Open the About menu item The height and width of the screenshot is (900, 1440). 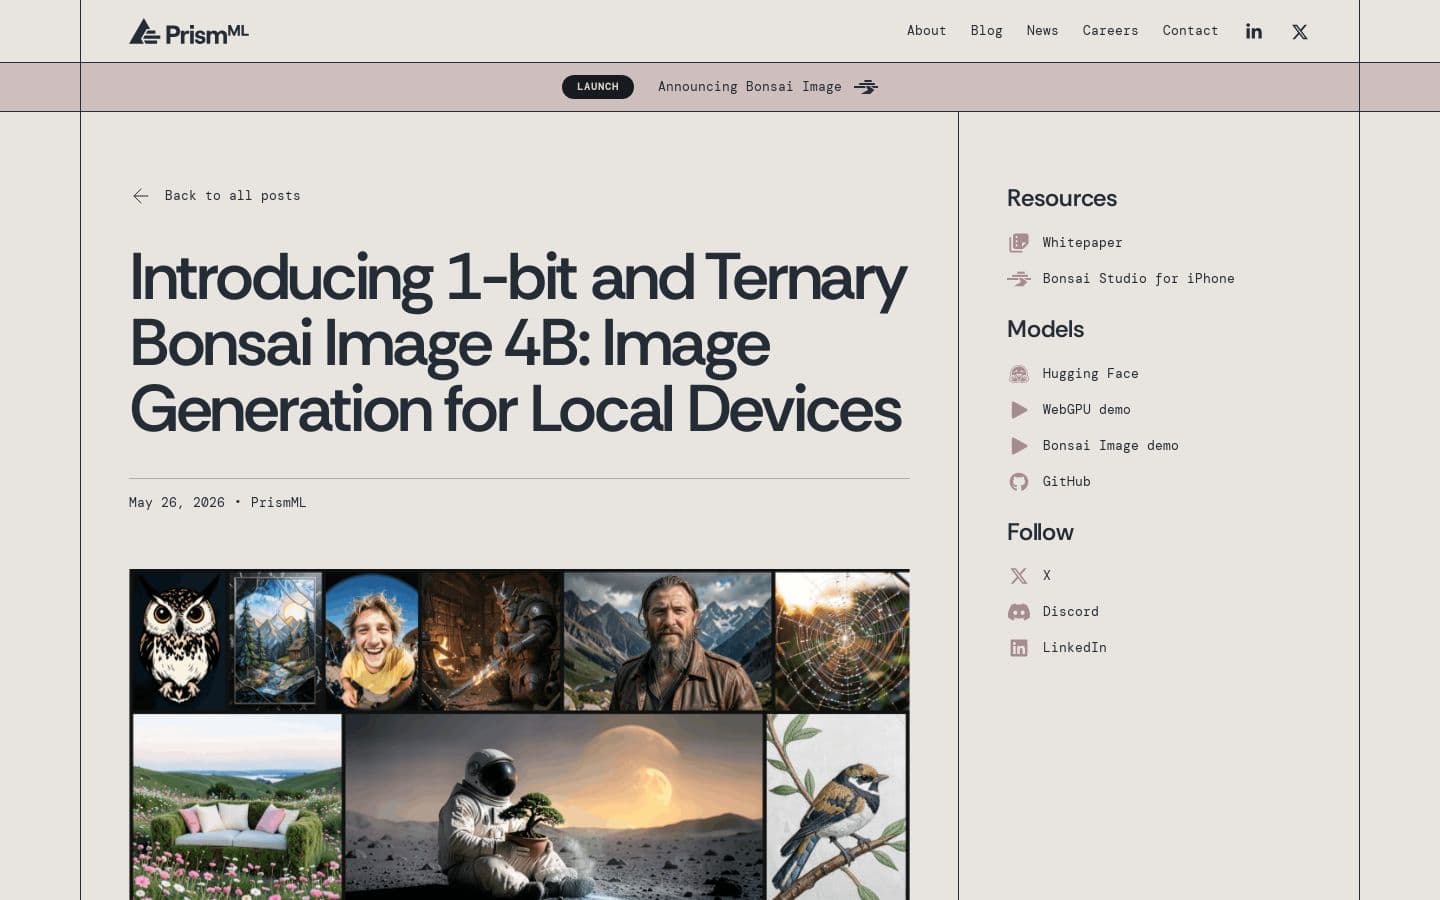[926, 31]
